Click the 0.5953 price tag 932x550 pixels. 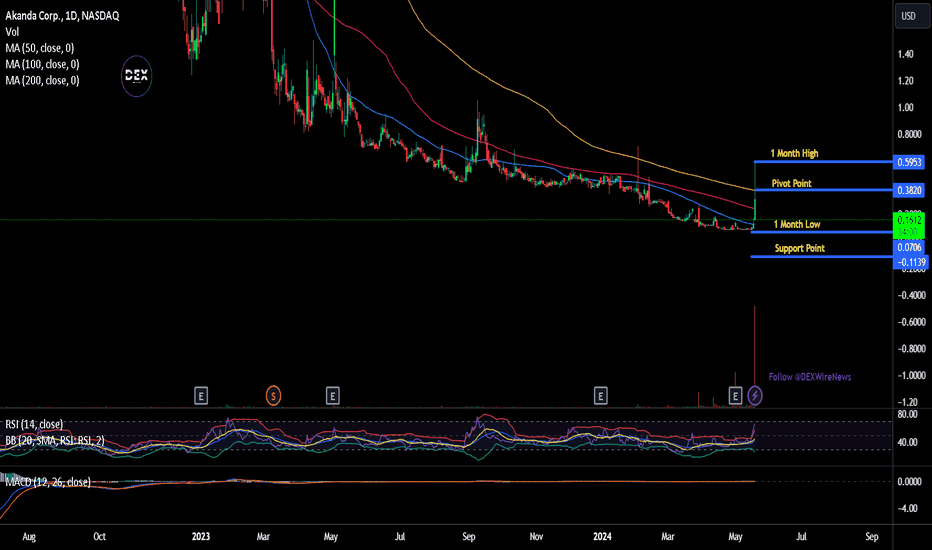[x=909, y=162]
